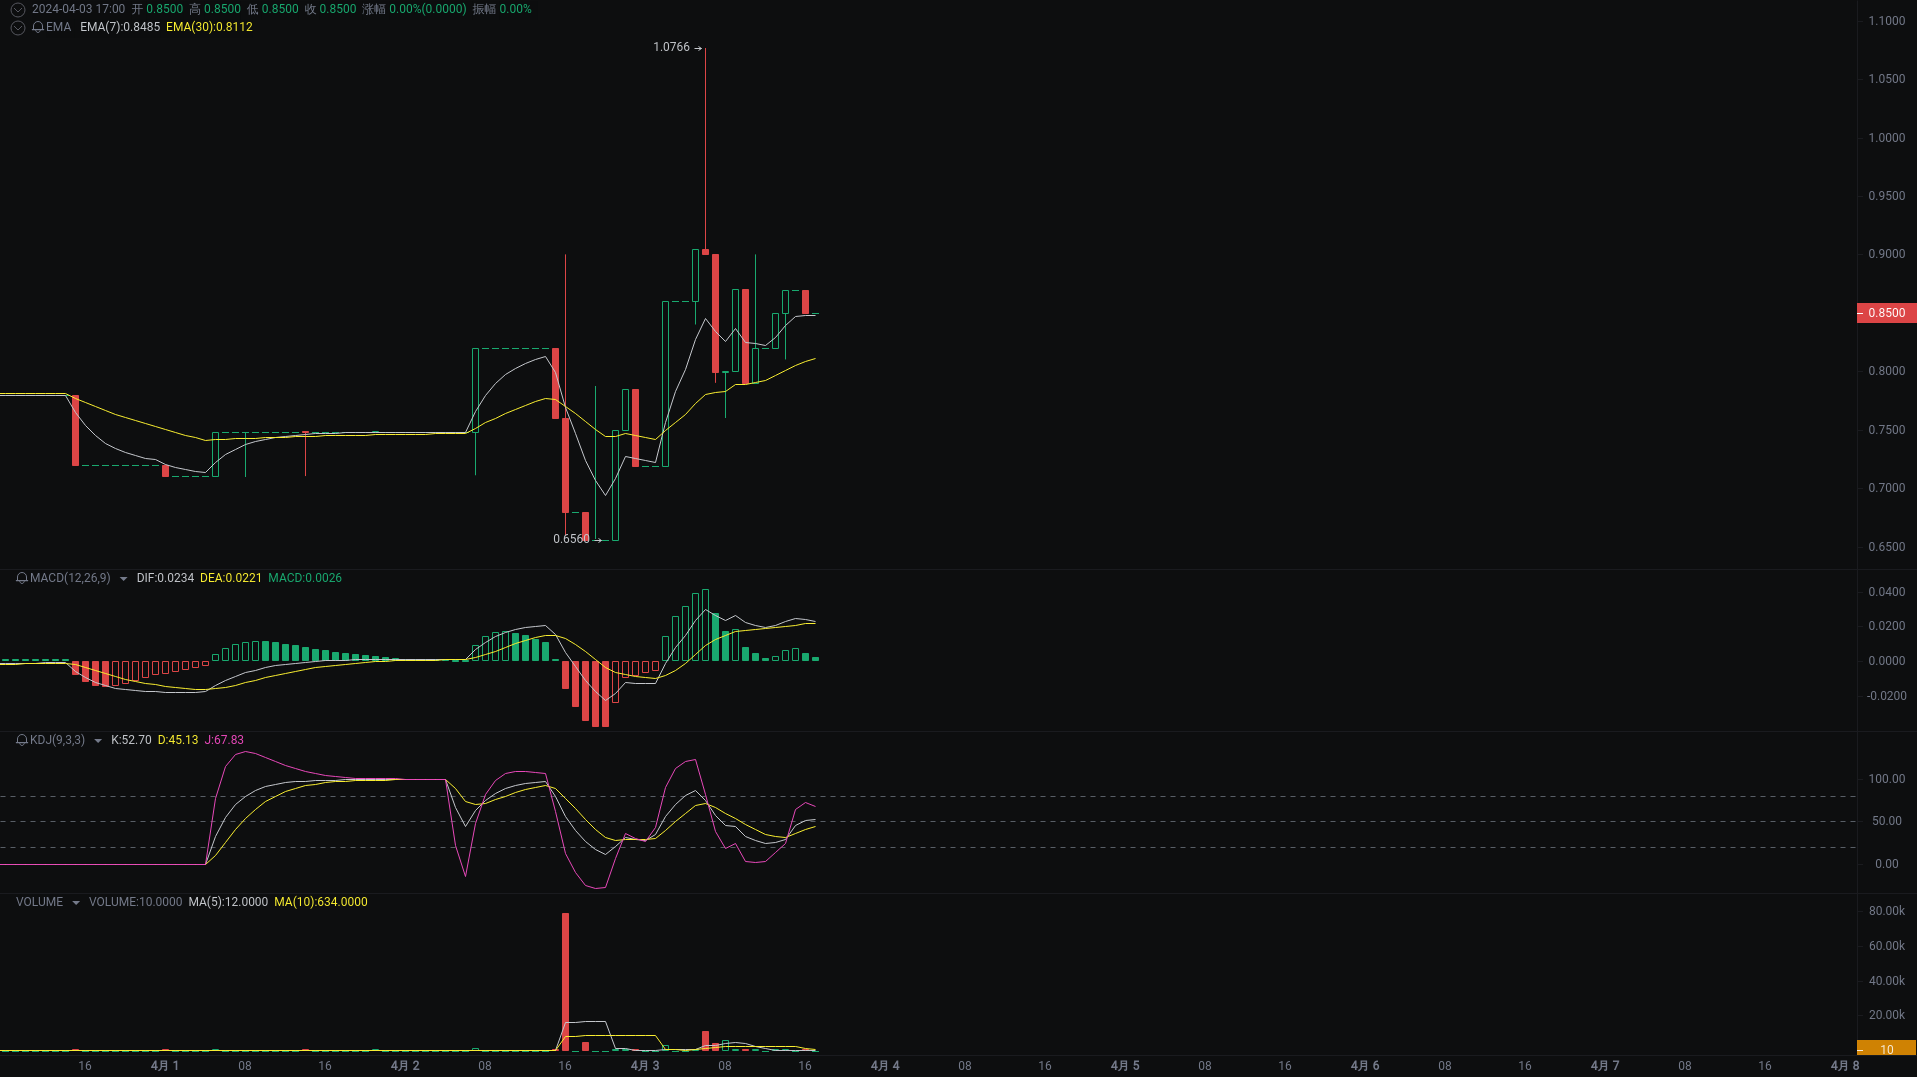The image size is (1917, 1077).
Task: Click the KDJ(9,3,3) indicator label
Action: tap(57, 740)
